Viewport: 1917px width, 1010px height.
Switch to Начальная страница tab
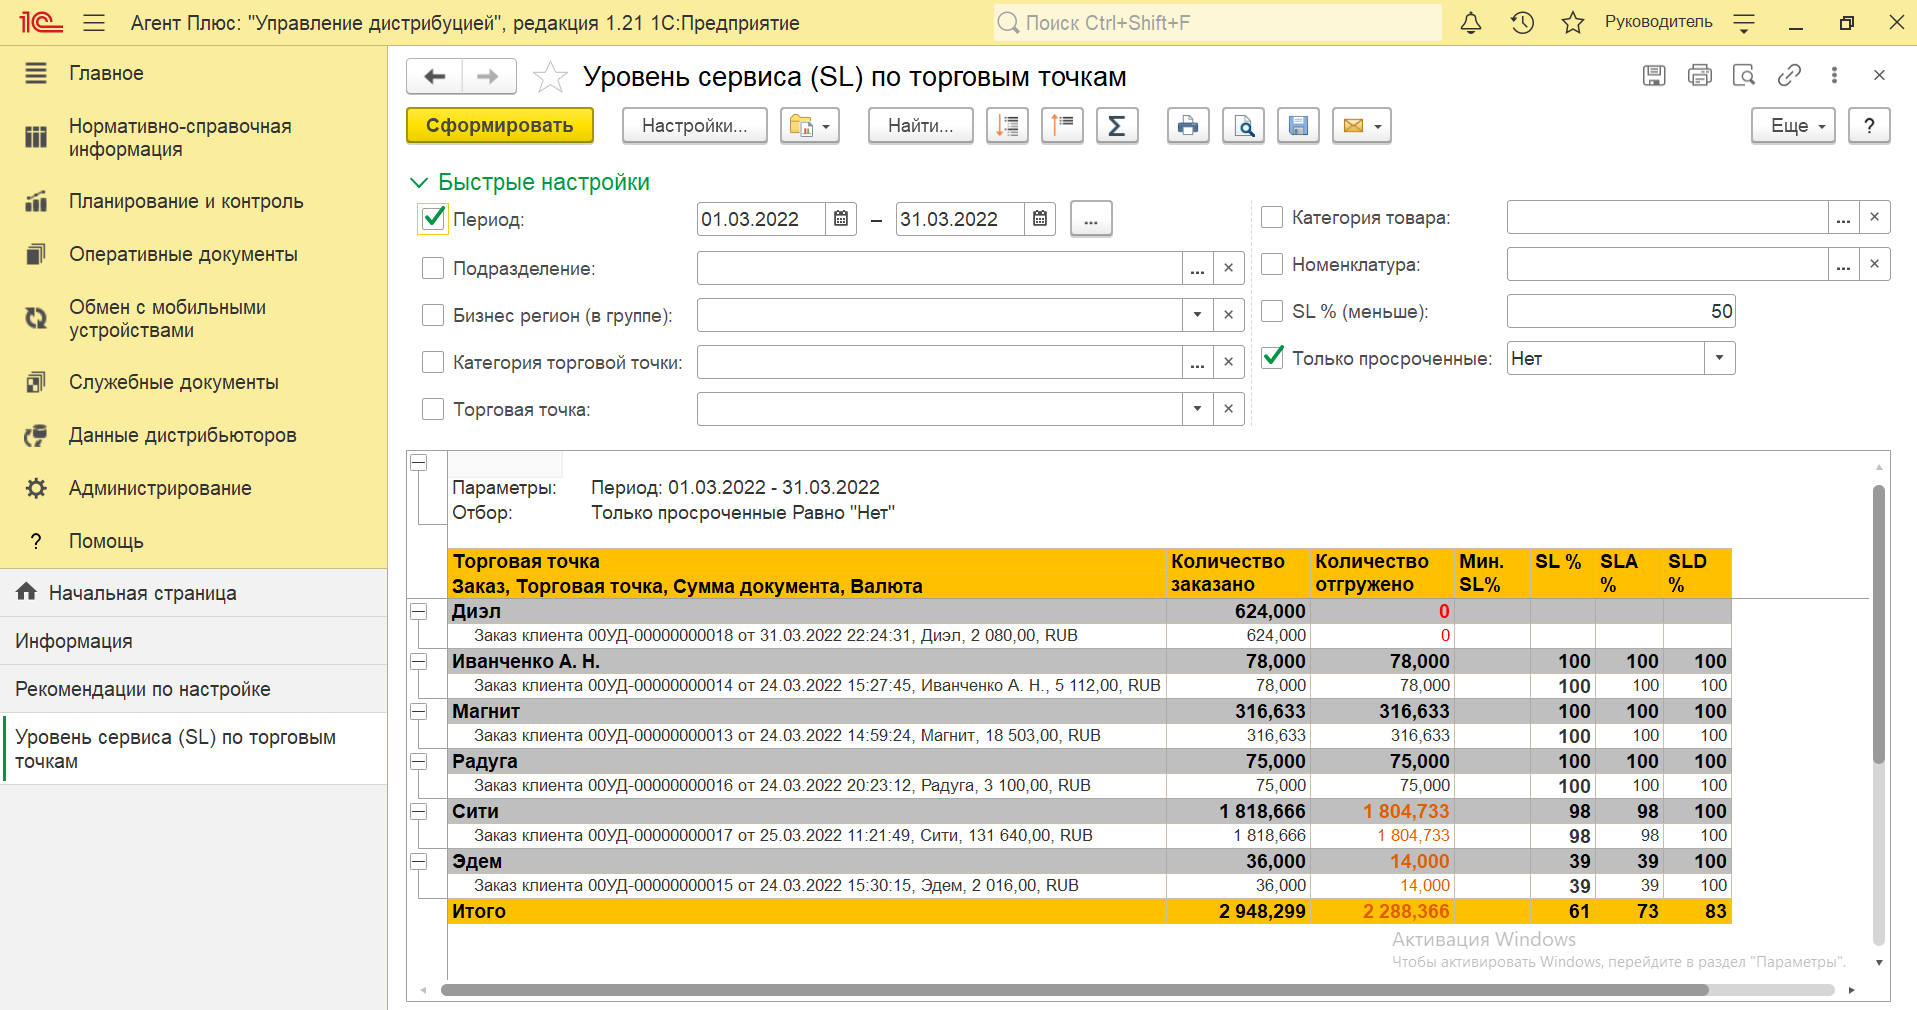(193, 593)
